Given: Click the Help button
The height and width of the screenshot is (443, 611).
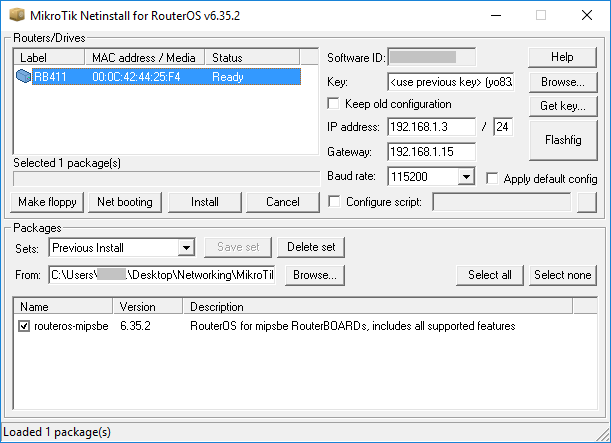Looking at the screenshot, I should (562, 57).
